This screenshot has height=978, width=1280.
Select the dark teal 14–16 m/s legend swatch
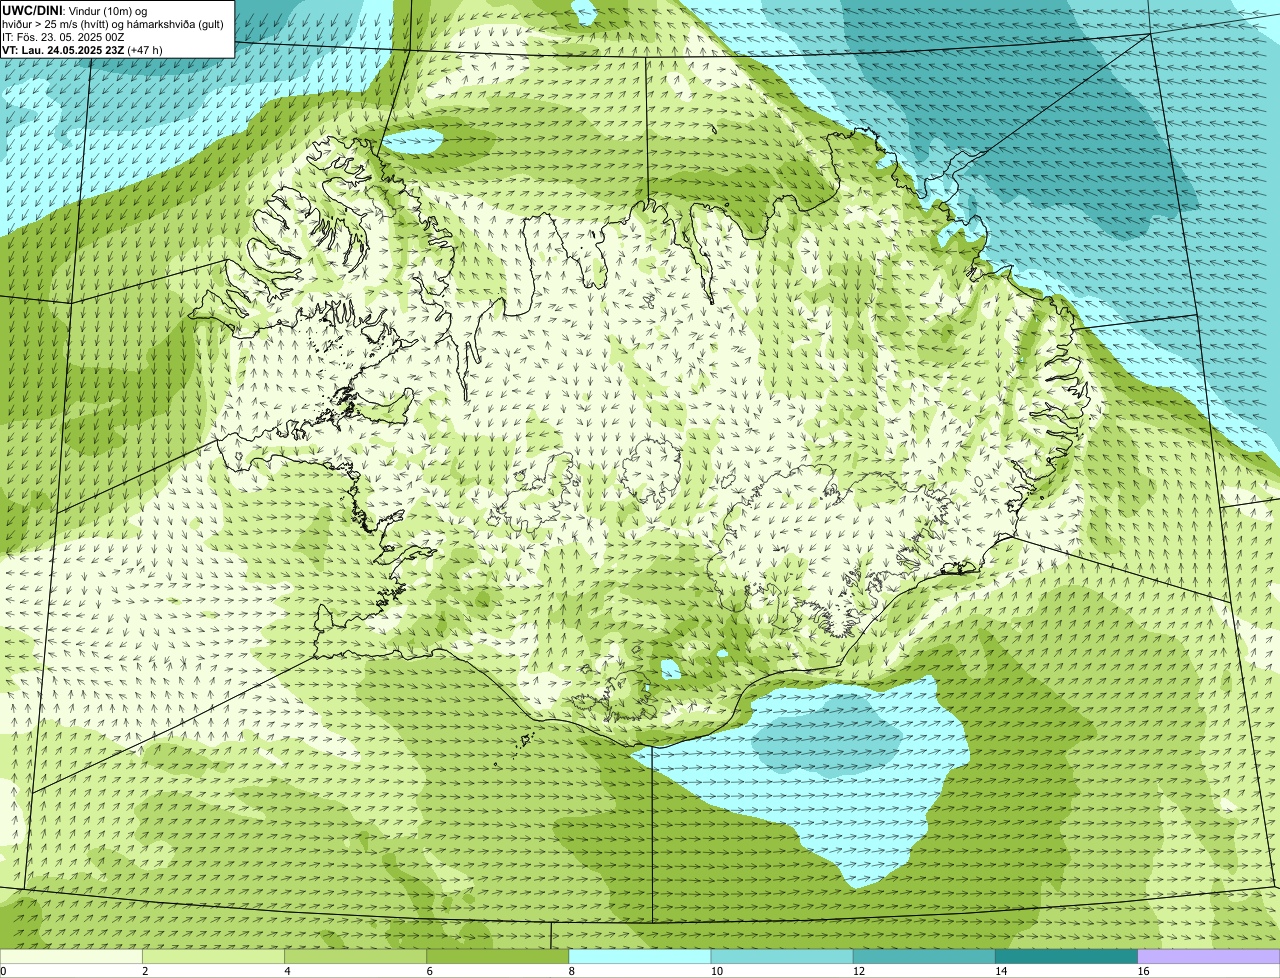coord(1066,957)
